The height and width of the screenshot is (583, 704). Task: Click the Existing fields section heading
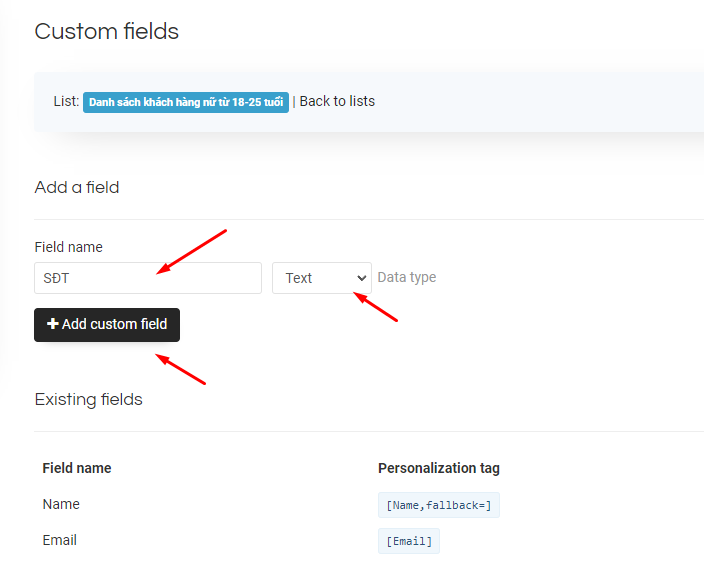(x=88, y=399)
